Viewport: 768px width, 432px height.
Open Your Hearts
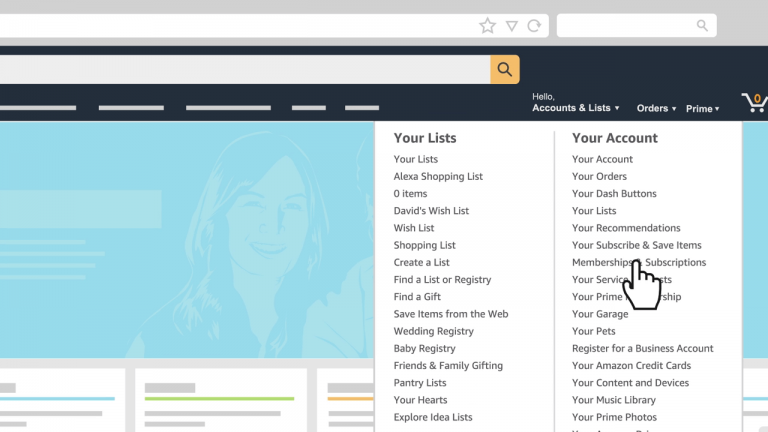coord(420,400)
